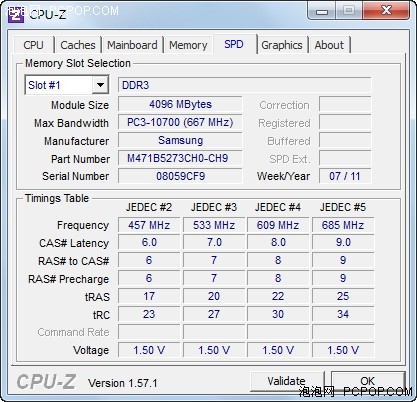Open the Caches tab
The image size is (417, 402).
tap(78, 45)
